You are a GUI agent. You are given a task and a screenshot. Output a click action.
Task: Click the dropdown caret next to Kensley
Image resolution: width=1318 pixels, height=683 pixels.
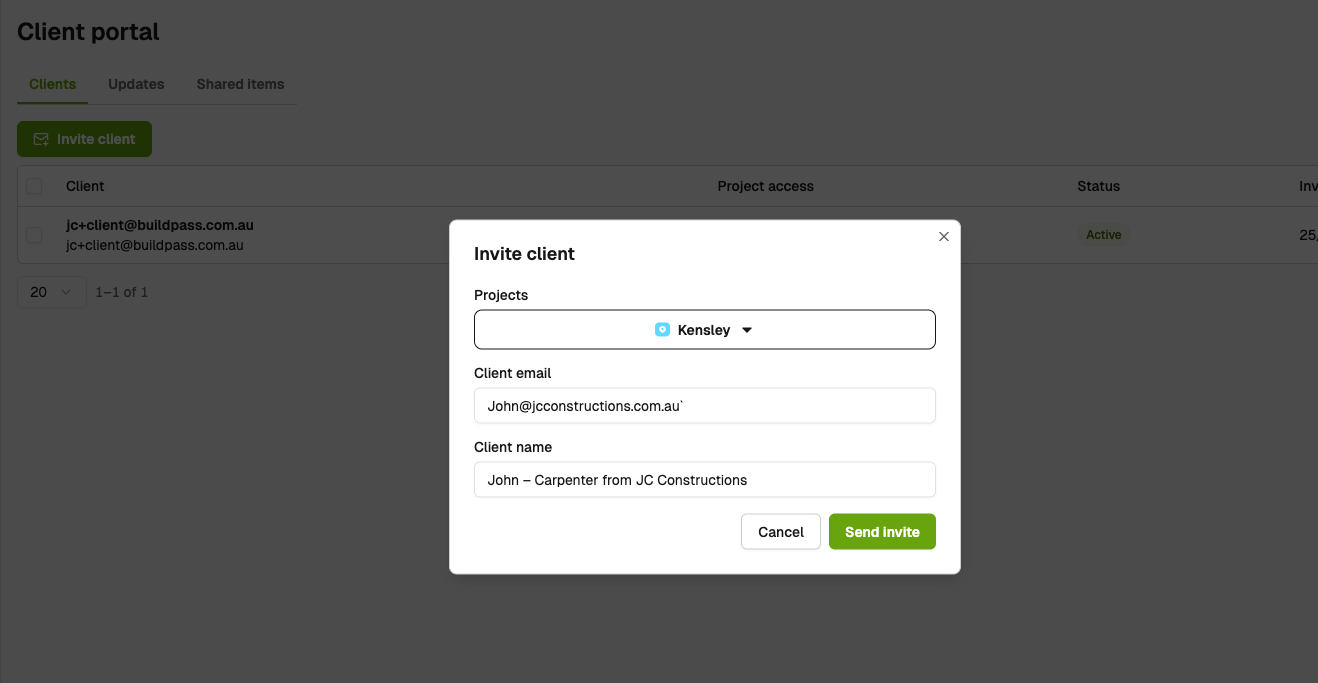click(x=746, y=330)
